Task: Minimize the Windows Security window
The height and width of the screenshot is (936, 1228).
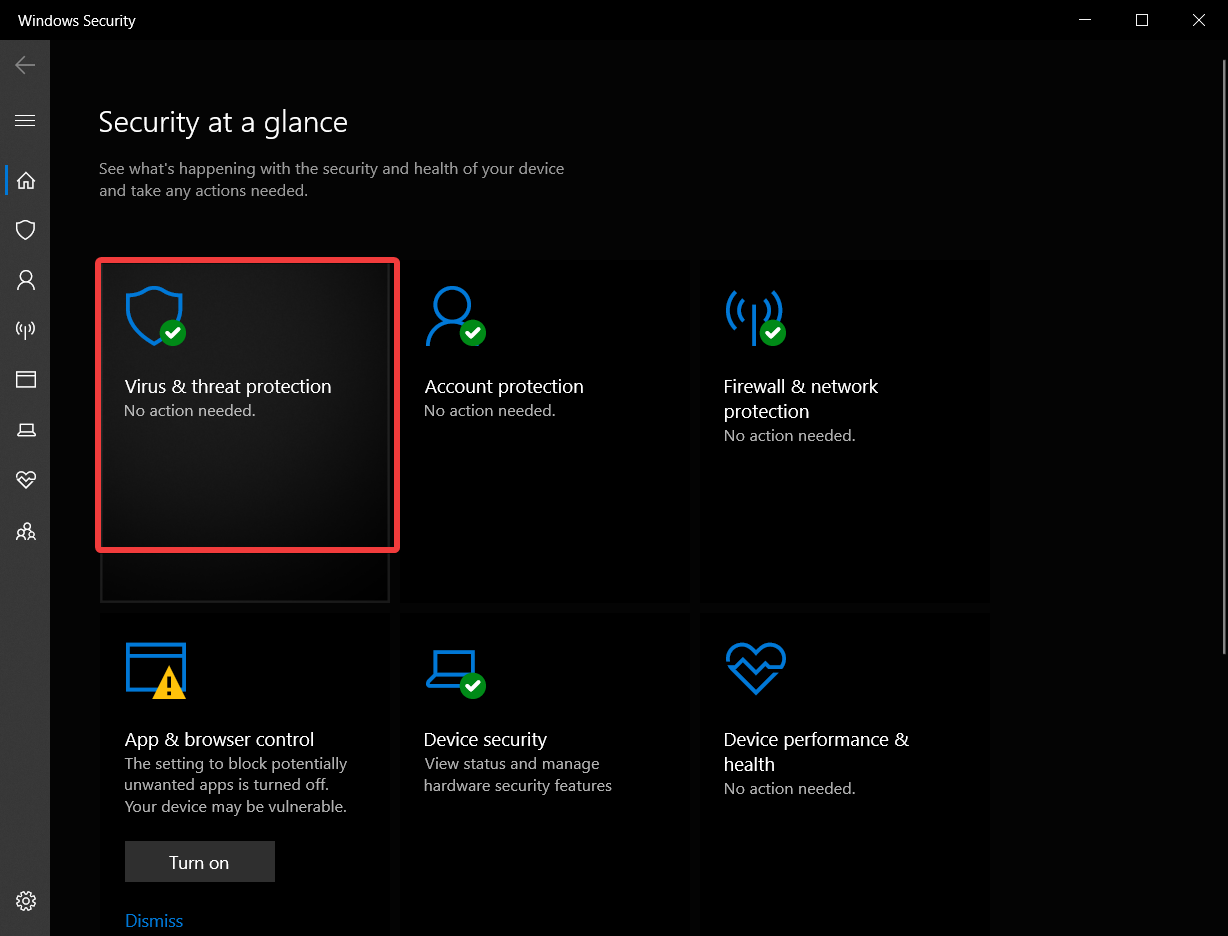Action: pyautogui.click(x=1085, y=20)
